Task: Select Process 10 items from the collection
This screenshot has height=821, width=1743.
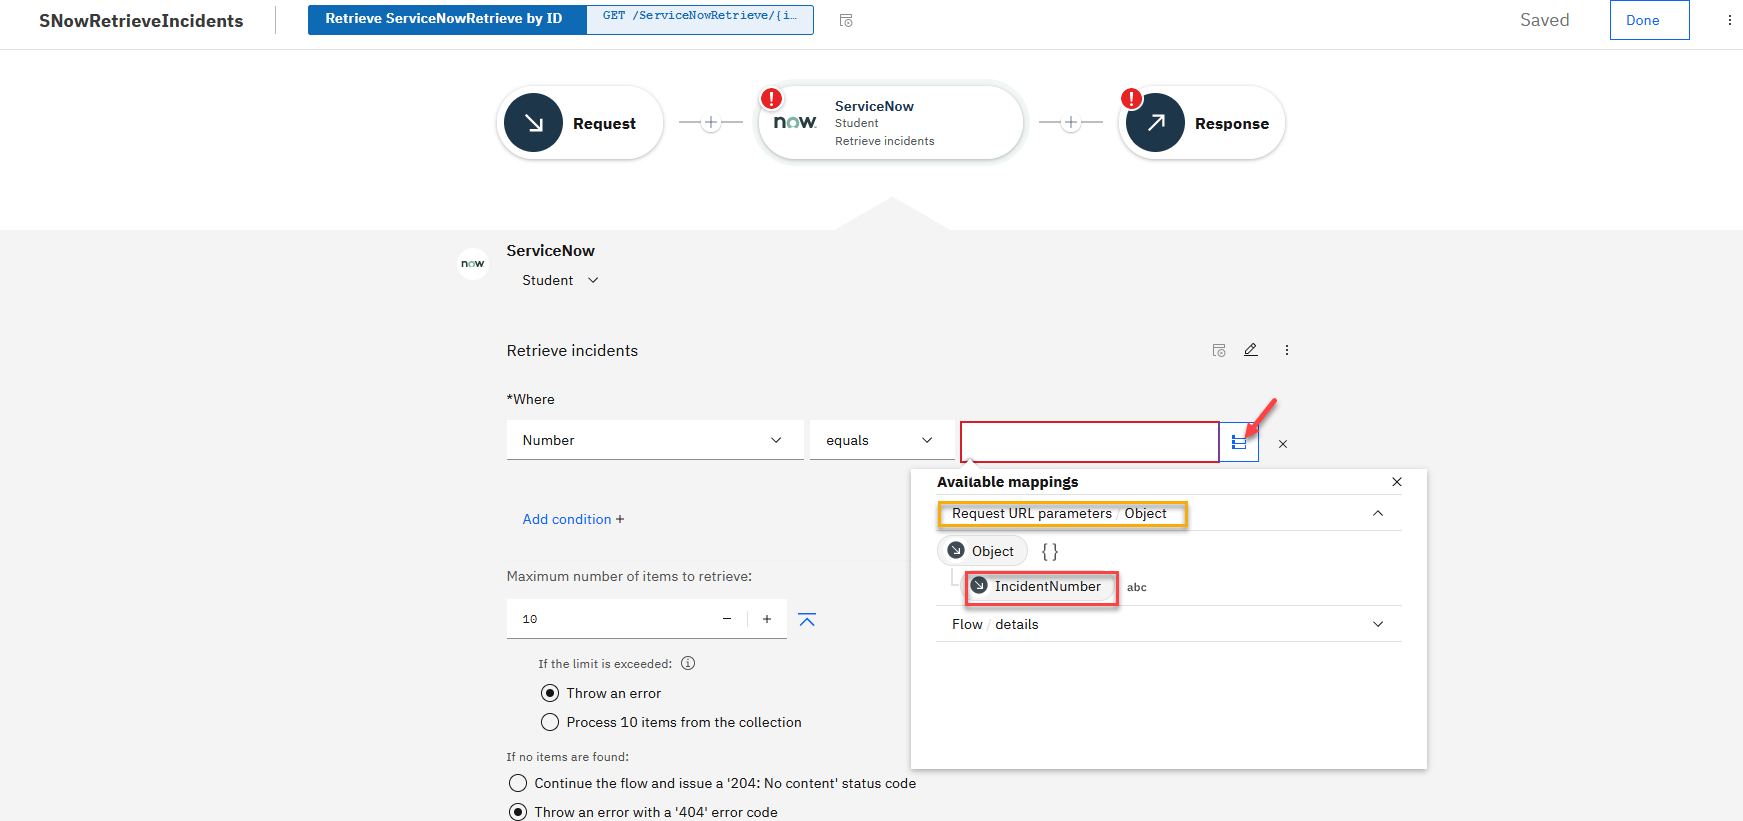Action: (550, 722)
